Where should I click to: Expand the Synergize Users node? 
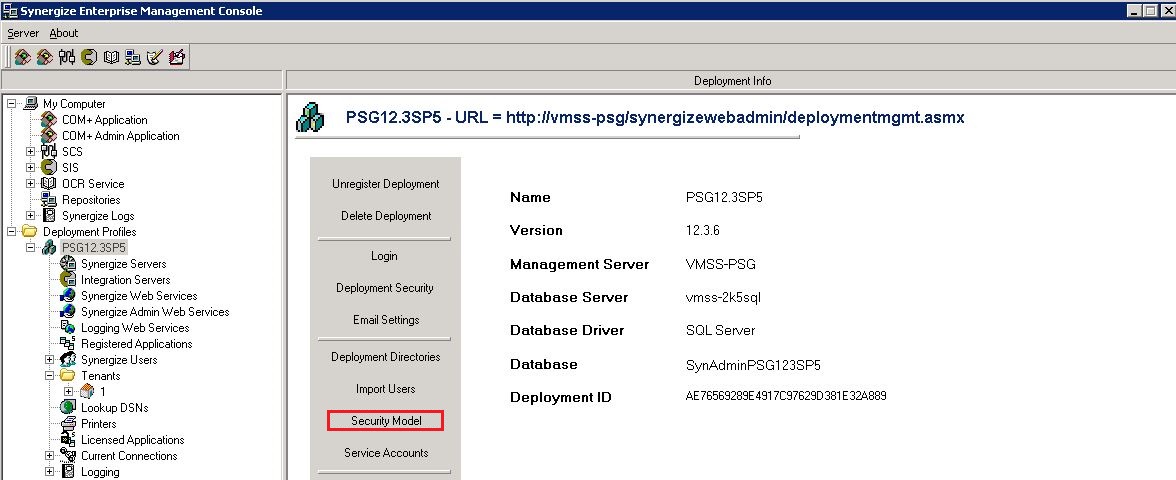50,359
